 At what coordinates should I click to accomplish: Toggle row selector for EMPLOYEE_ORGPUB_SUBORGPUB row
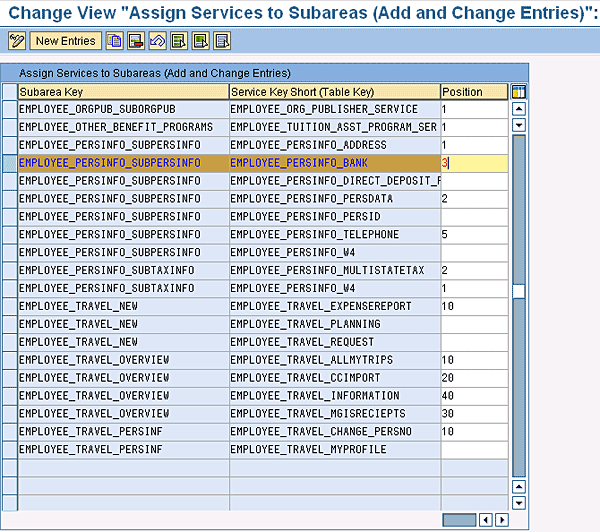click(10, 109)
